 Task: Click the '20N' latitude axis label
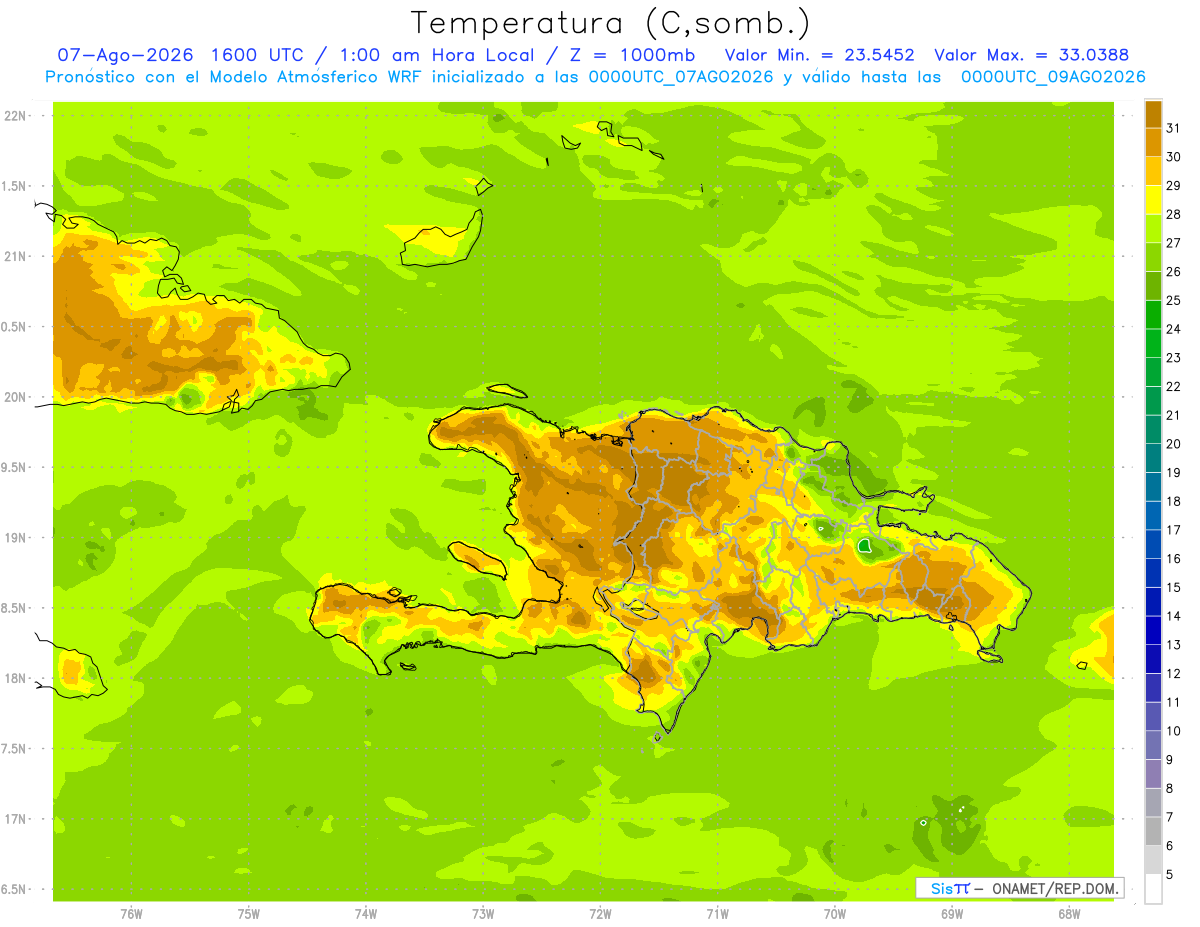click(17, 397)
